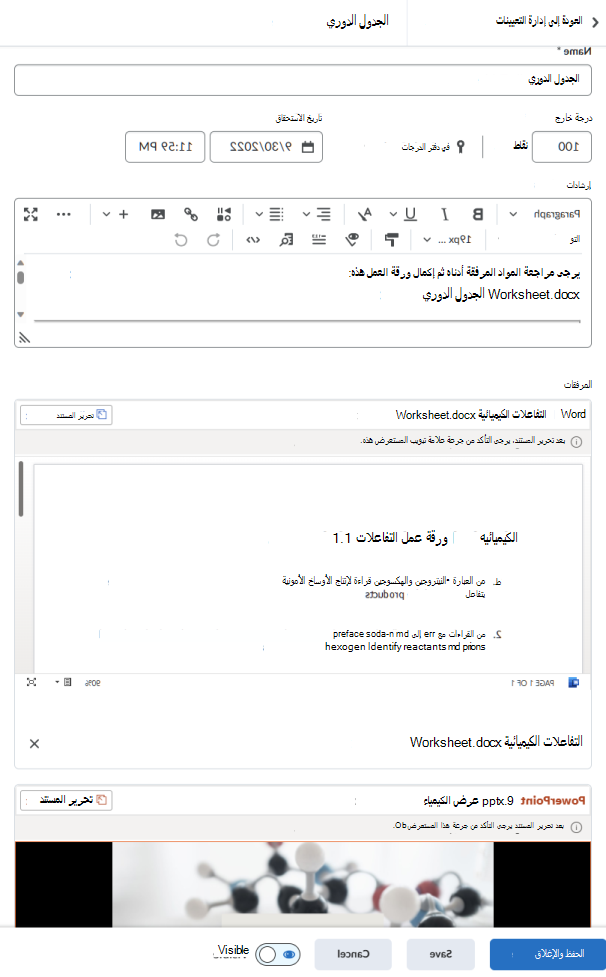The width and height of the screenshot is (606, 977).
Task: Click the pin icon beside the grade book label
Action: [x=461, y=147]
